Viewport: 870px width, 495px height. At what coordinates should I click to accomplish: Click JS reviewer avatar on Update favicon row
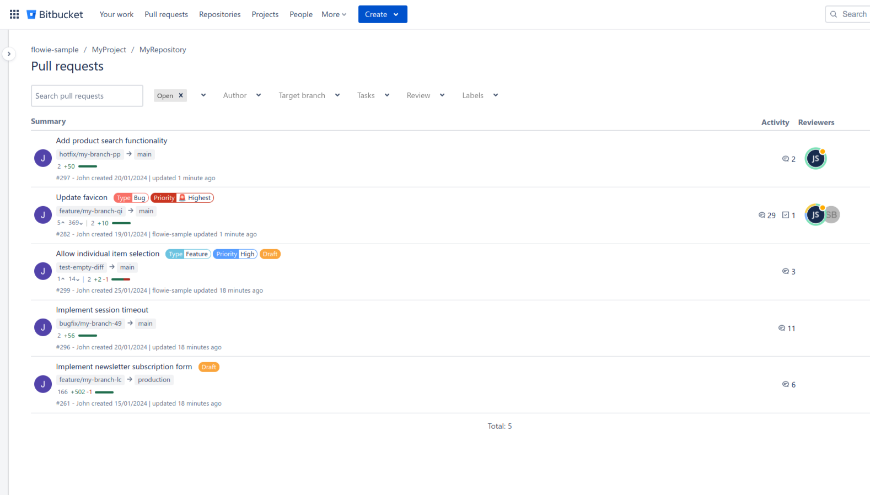(x=815, y=215)
